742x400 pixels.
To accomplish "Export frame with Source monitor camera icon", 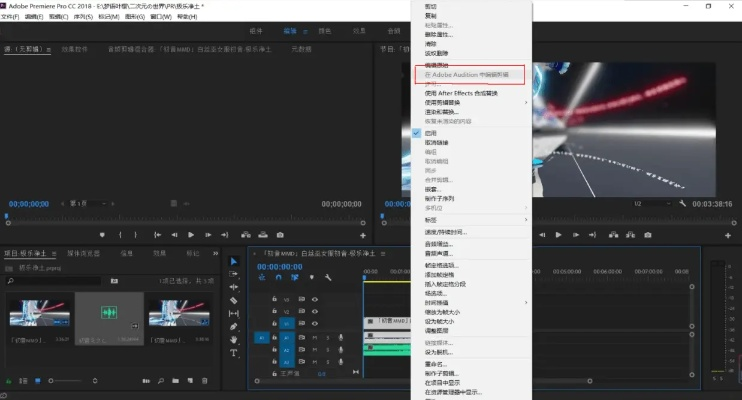I will [280, 235].
